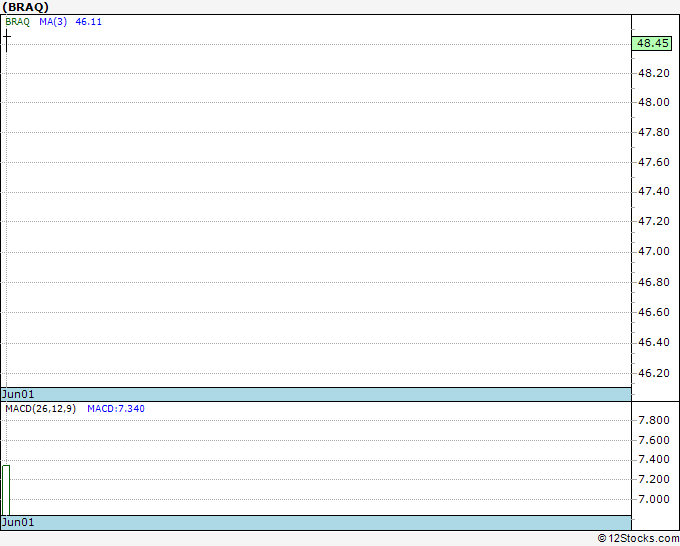This screenshot has height=546, width=680.
Task: Click the 47.60 price axis label
Action: point(654,162)
